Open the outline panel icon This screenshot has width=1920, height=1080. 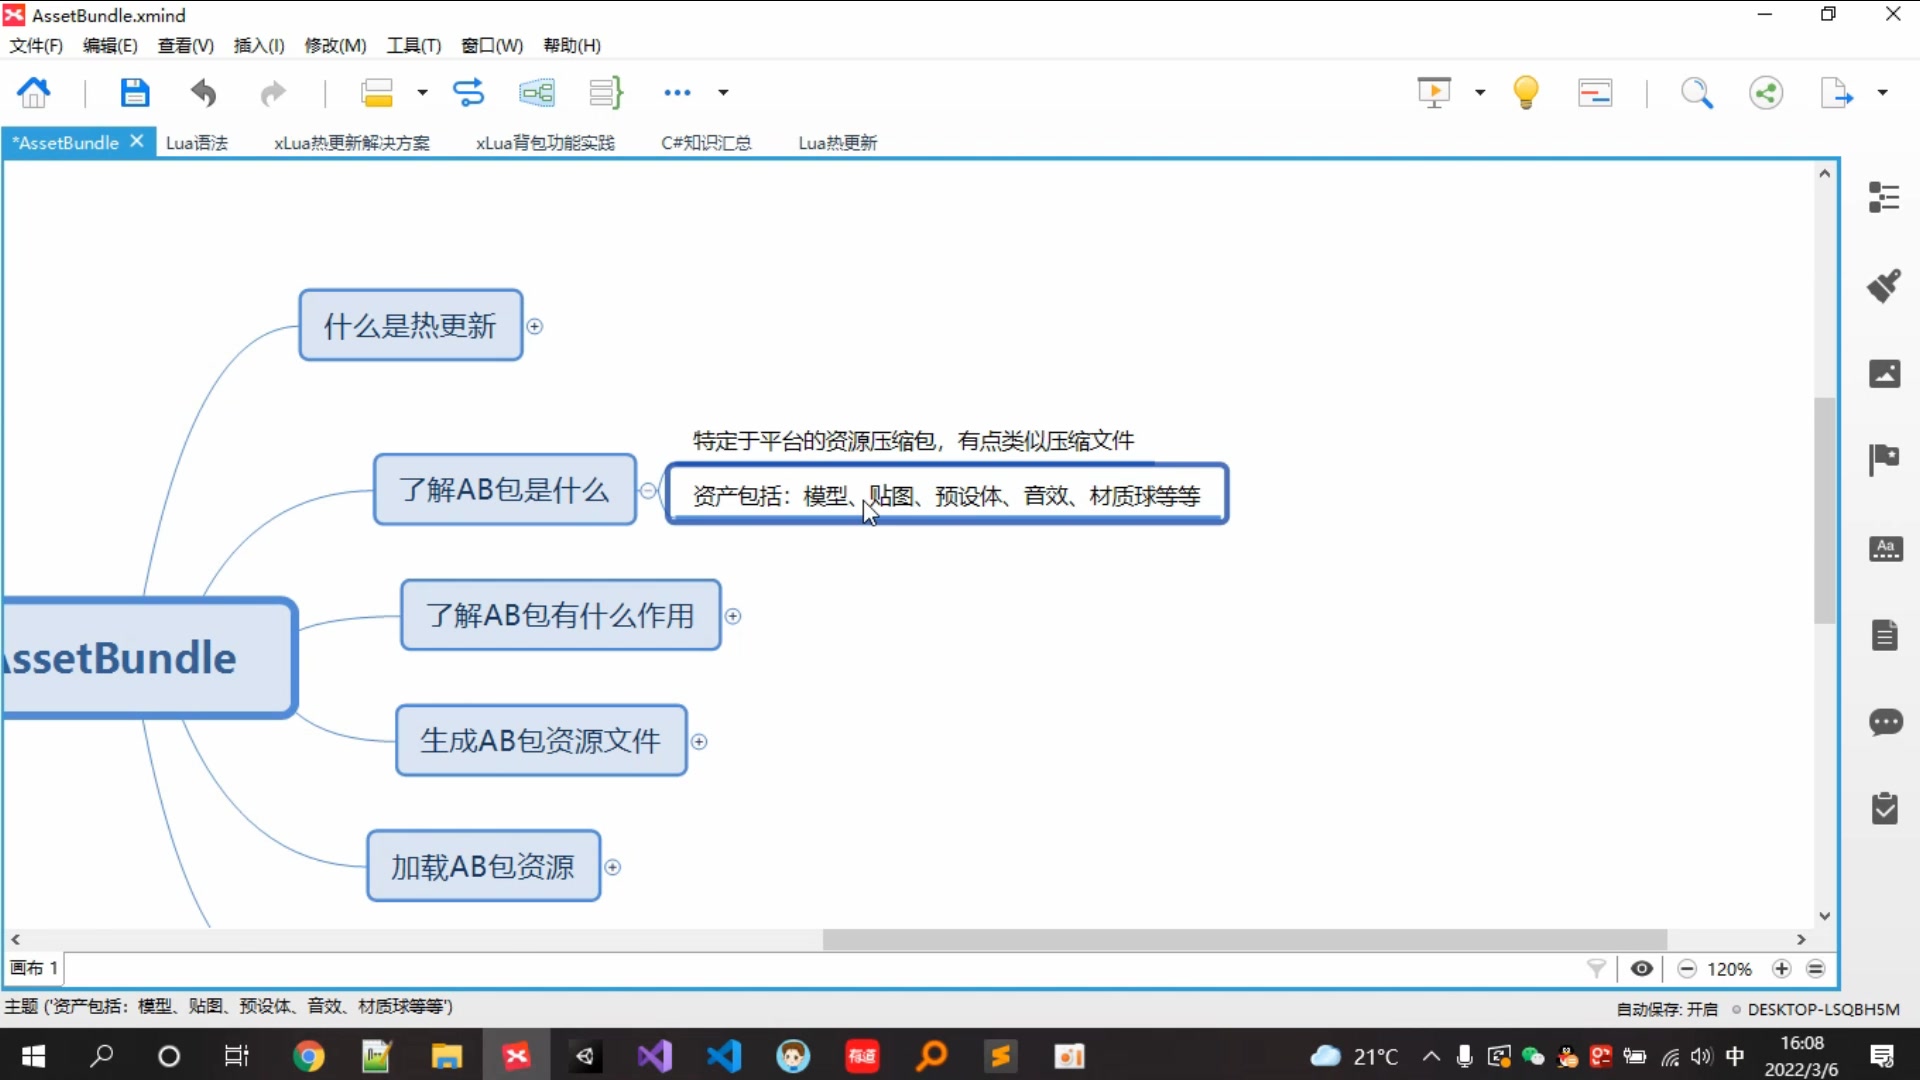coord(1884,197)
